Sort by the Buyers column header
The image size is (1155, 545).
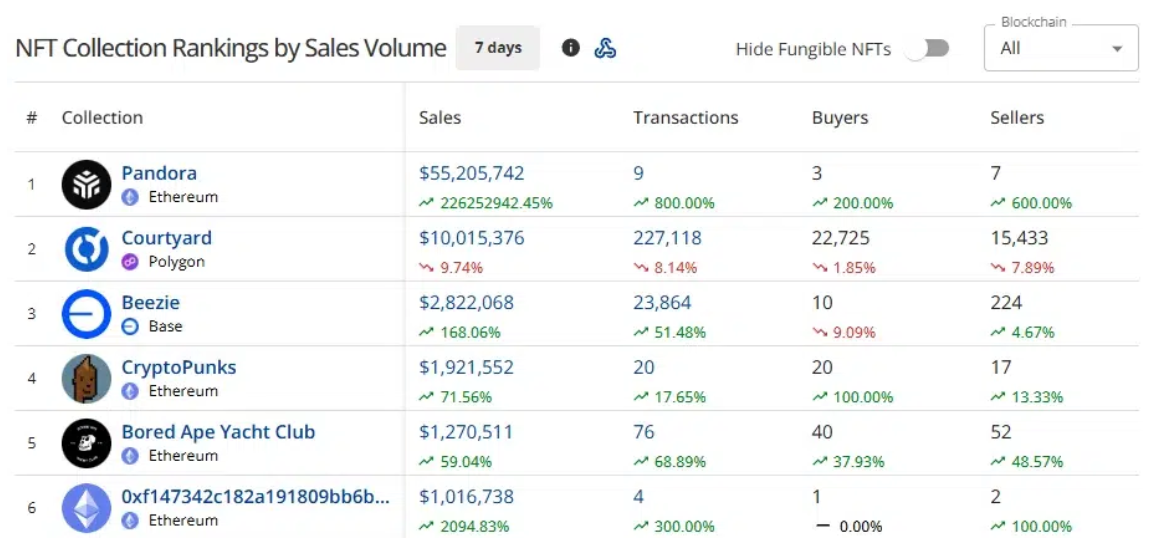tap(840, 118)
